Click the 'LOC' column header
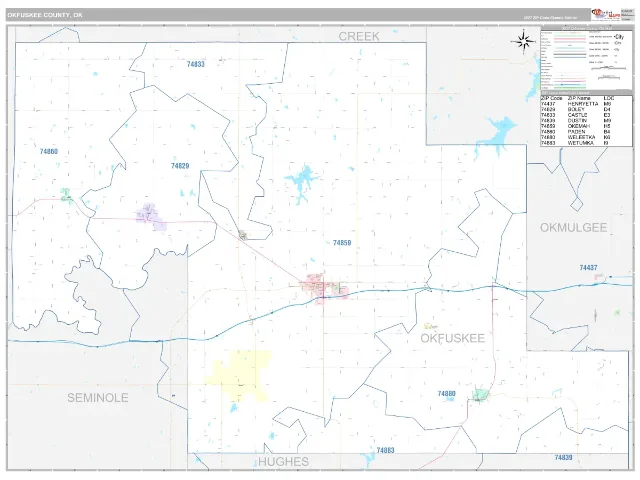 [609, 98]
